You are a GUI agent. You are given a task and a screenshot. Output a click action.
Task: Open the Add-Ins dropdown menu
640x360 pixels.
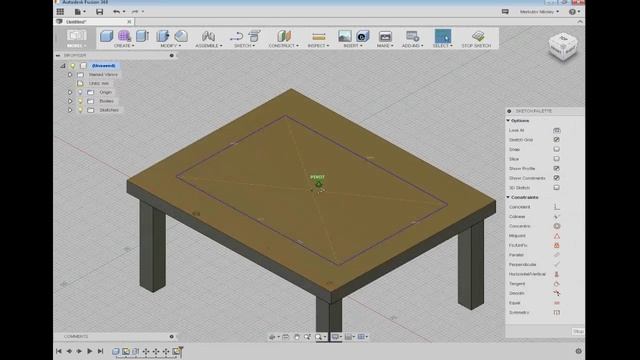[x=413, y=46]
